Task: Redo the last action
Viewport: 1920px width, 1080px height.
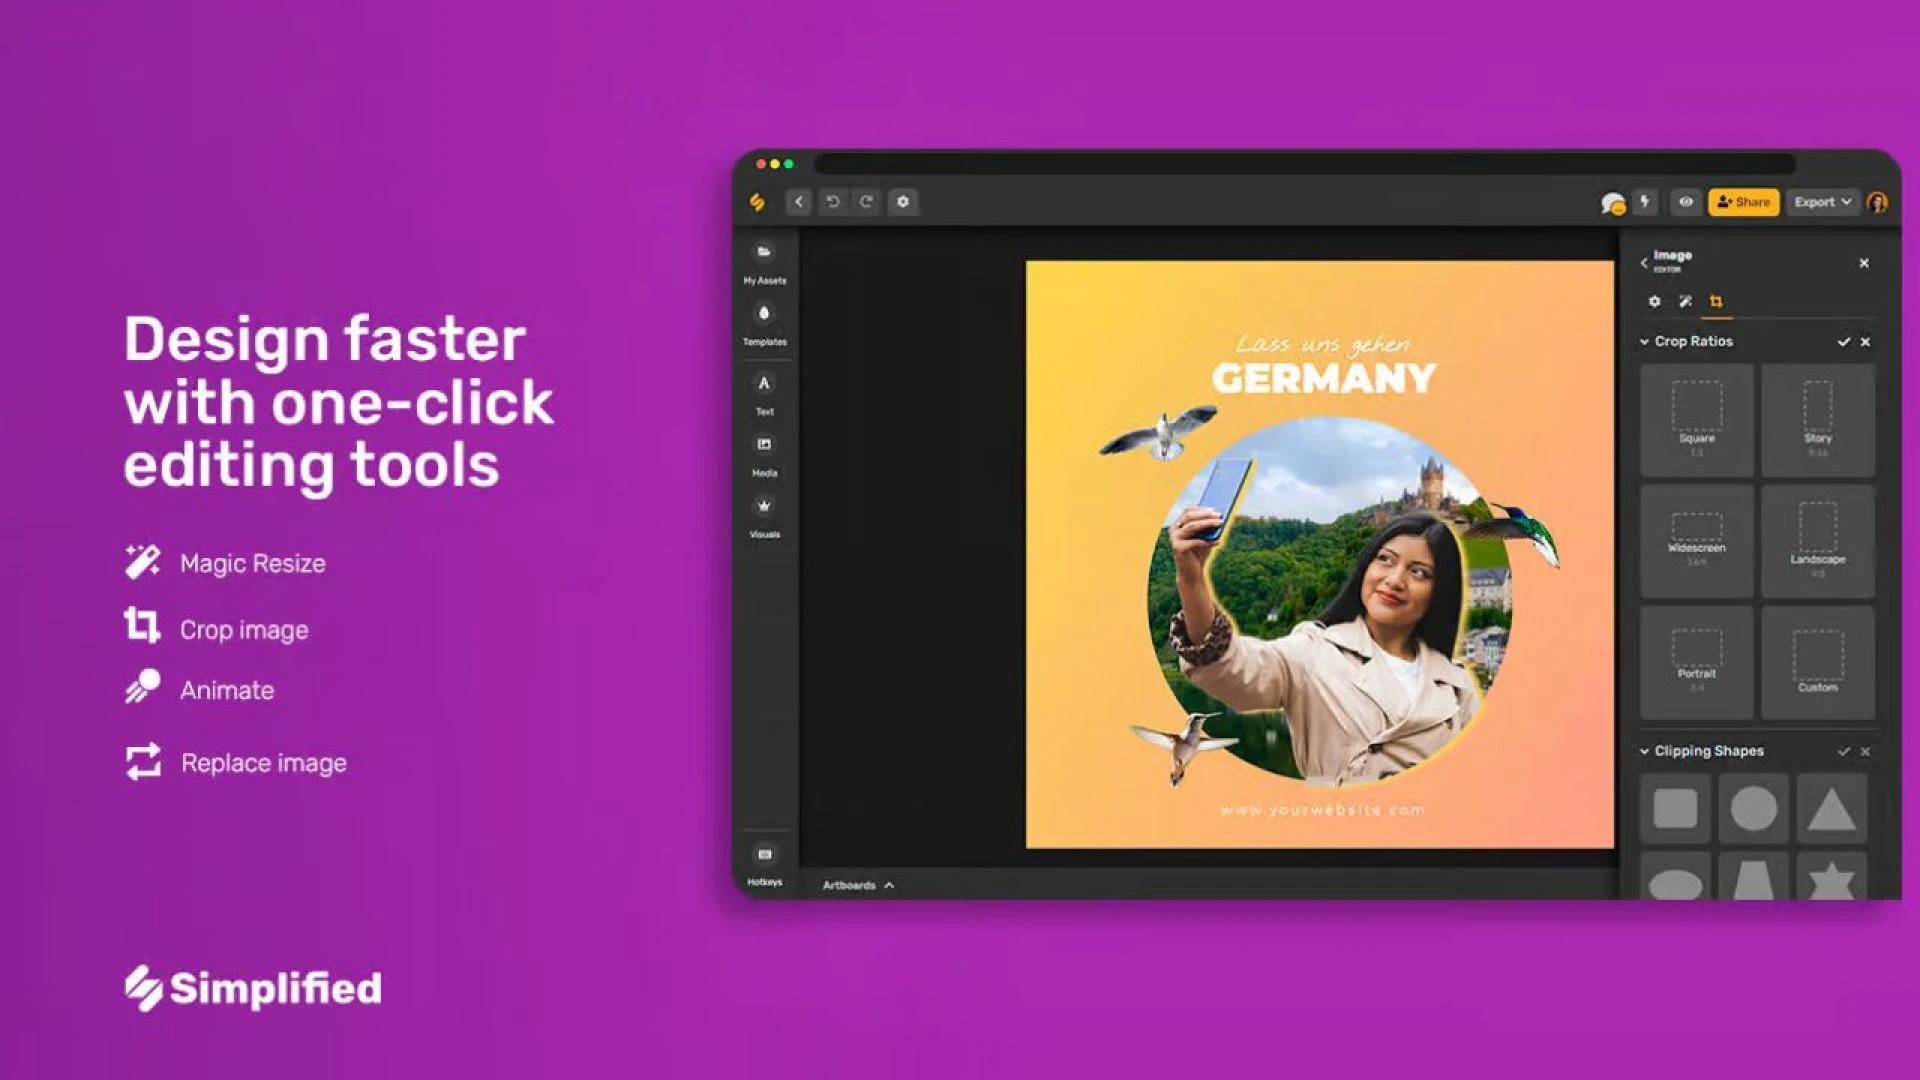Action: pyautogui.click(x=868, y=202)
